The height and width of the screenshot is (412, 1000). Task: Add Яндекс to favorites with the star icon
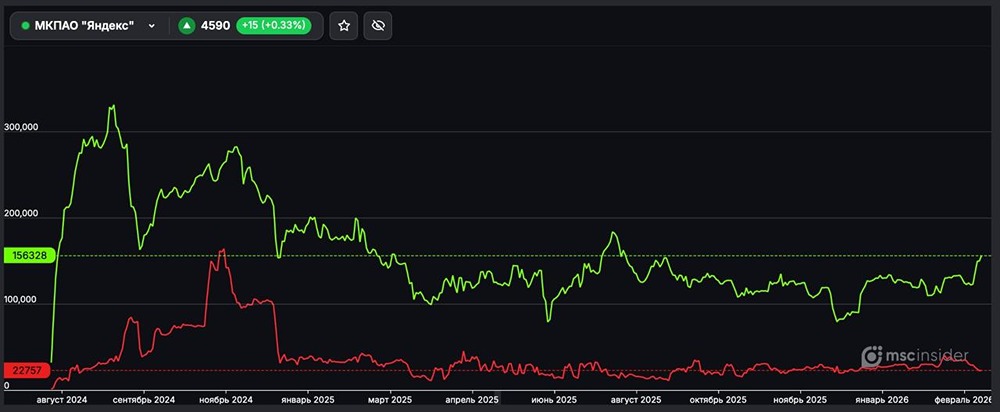point(344,26)
